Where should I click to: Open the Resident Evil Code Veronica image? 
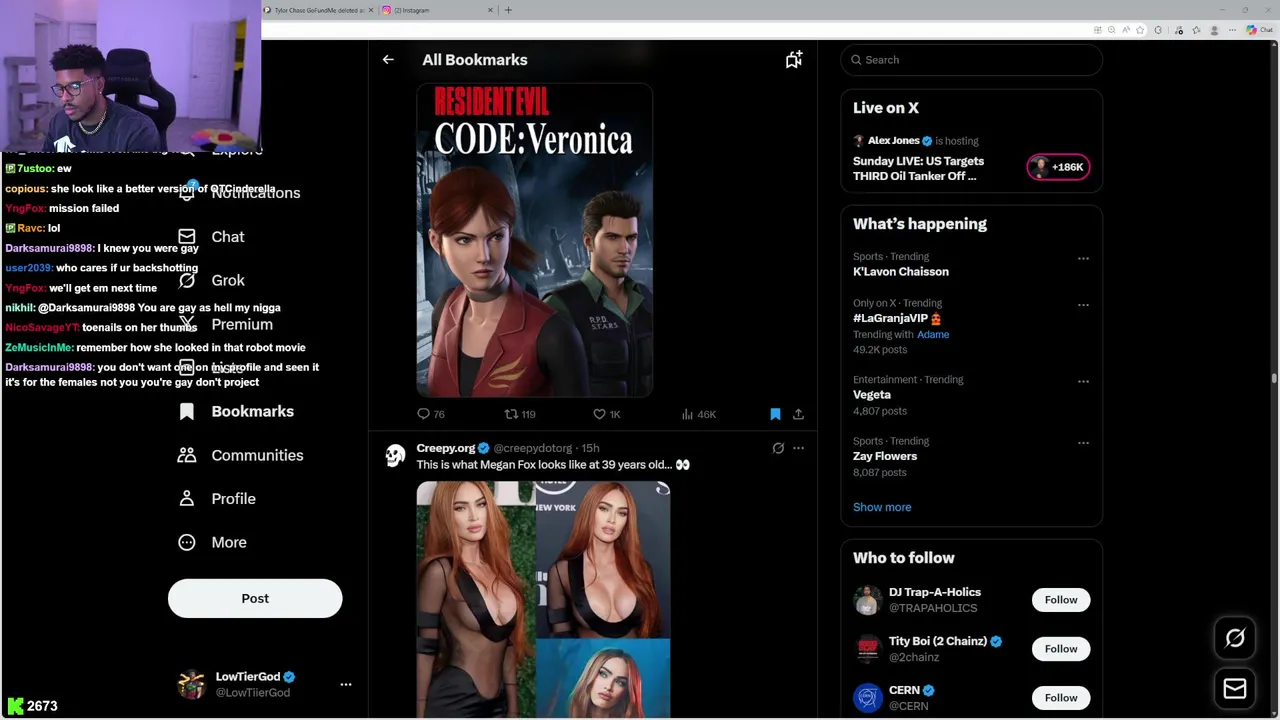[x=535, y=240]
